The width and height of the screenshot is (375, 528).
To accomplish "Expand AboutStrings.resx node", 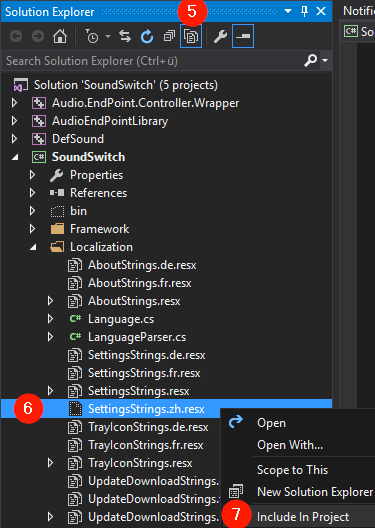I will [50, 301].
